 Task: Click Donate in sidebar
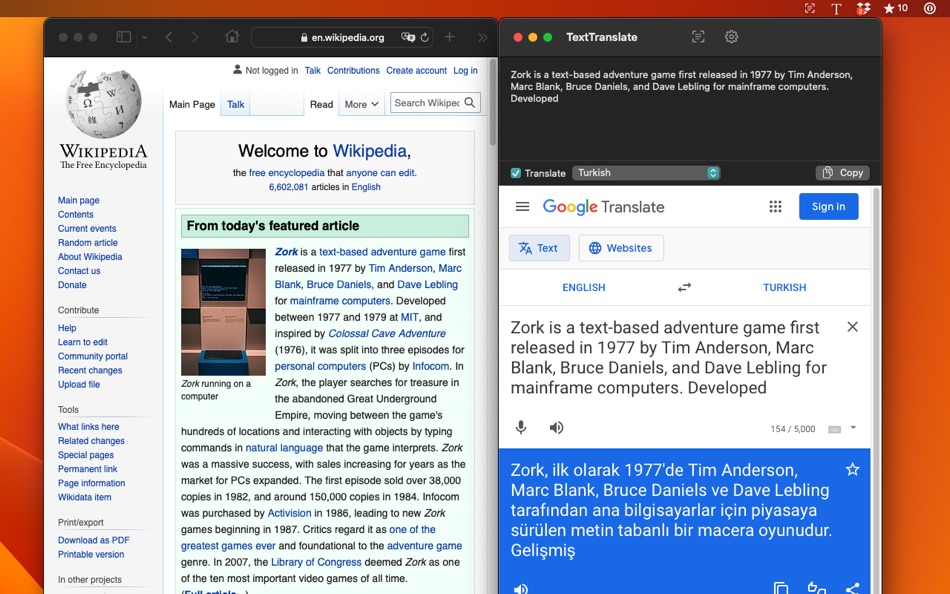(72, 285)
